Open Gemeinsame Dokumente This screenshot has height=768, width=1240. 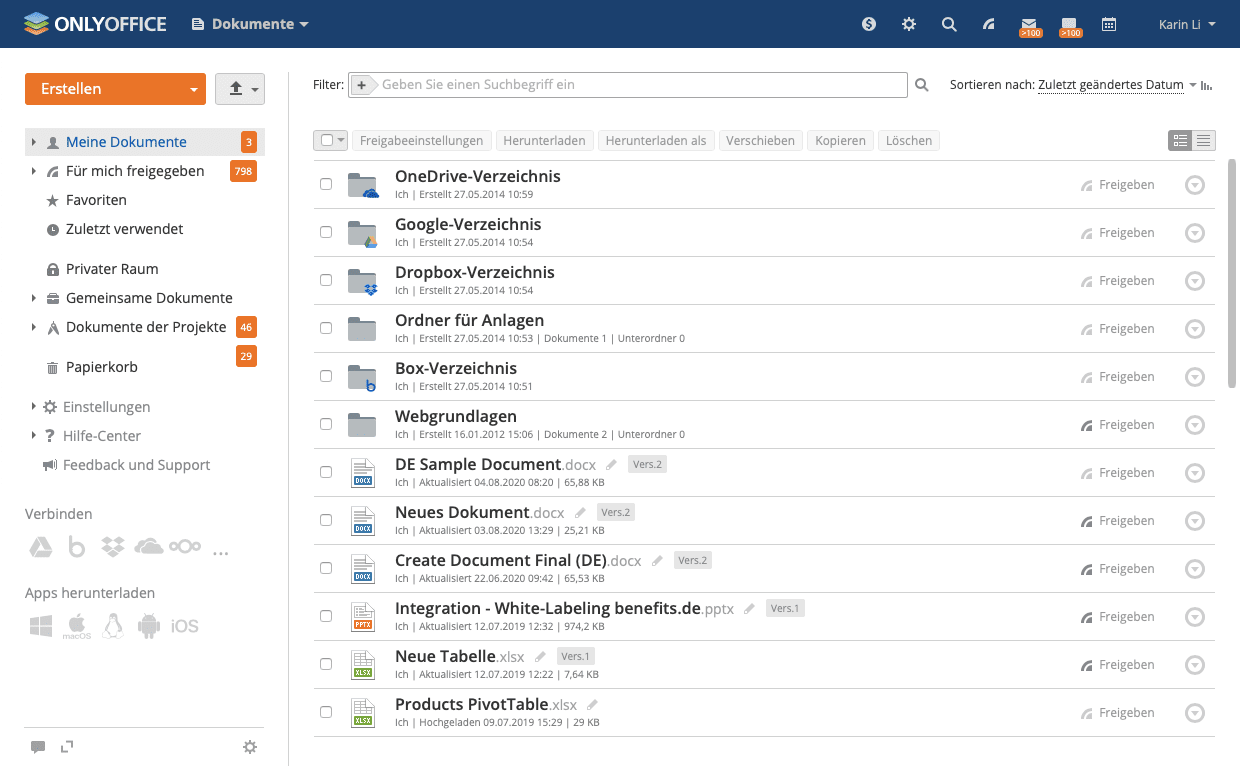[149, 298]
